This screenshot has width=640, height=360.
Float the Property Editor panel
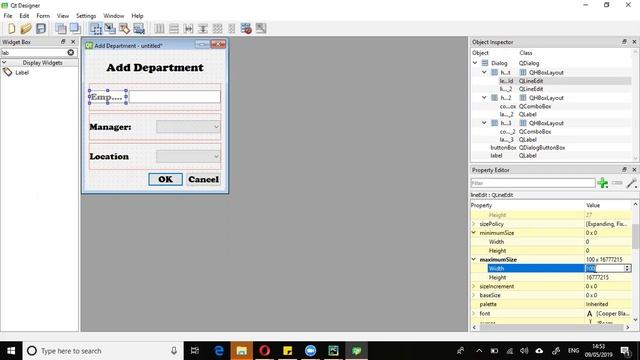624,169
